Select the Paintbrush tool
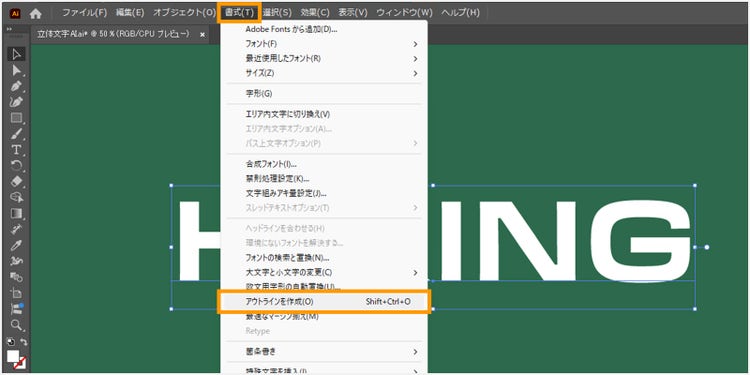750x375 pixels. coord(17,134)
